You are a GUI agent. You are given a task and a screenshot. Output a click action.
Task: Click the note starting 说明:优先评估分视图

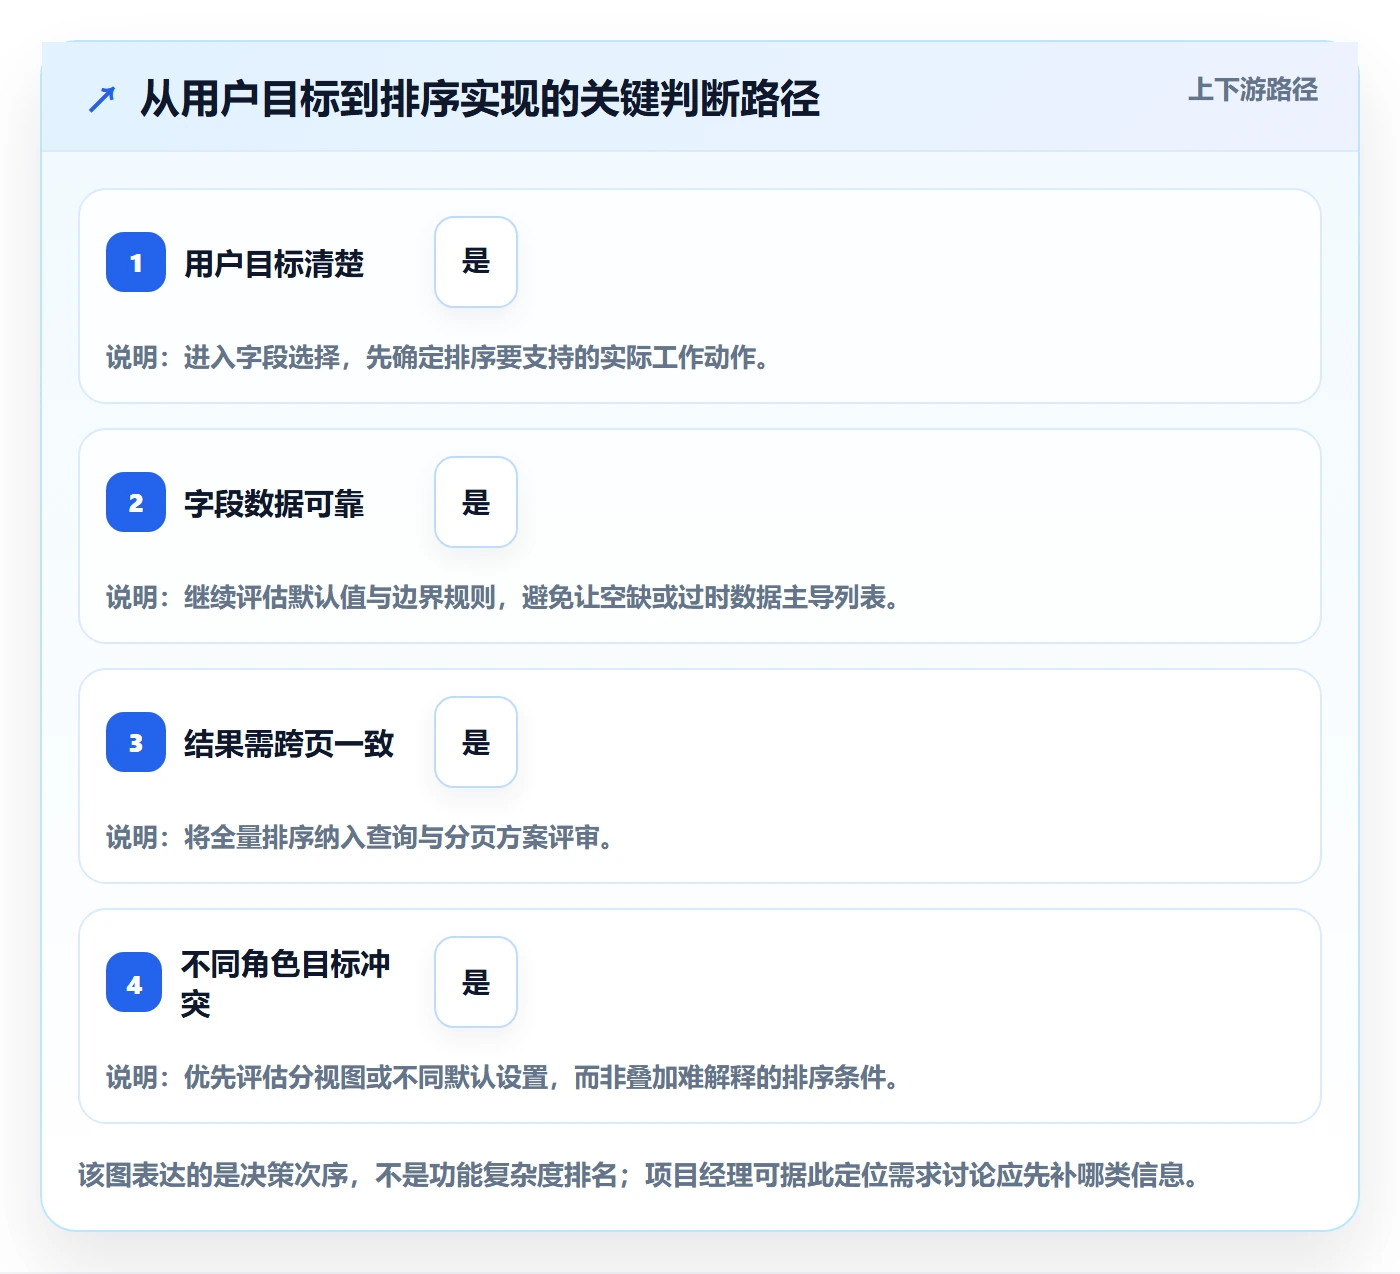tap(503, 1077)
